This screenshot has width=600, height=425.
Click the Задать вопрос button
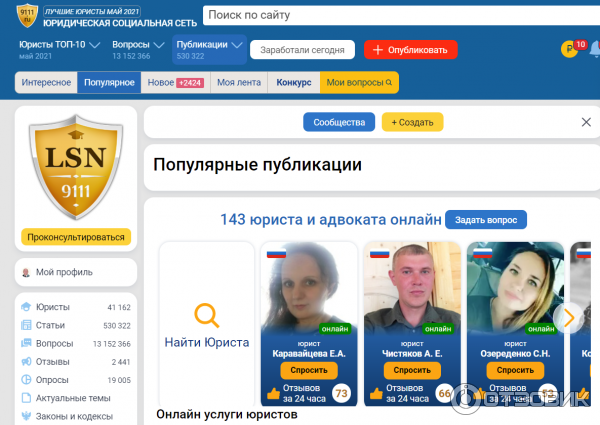[486, 220]
